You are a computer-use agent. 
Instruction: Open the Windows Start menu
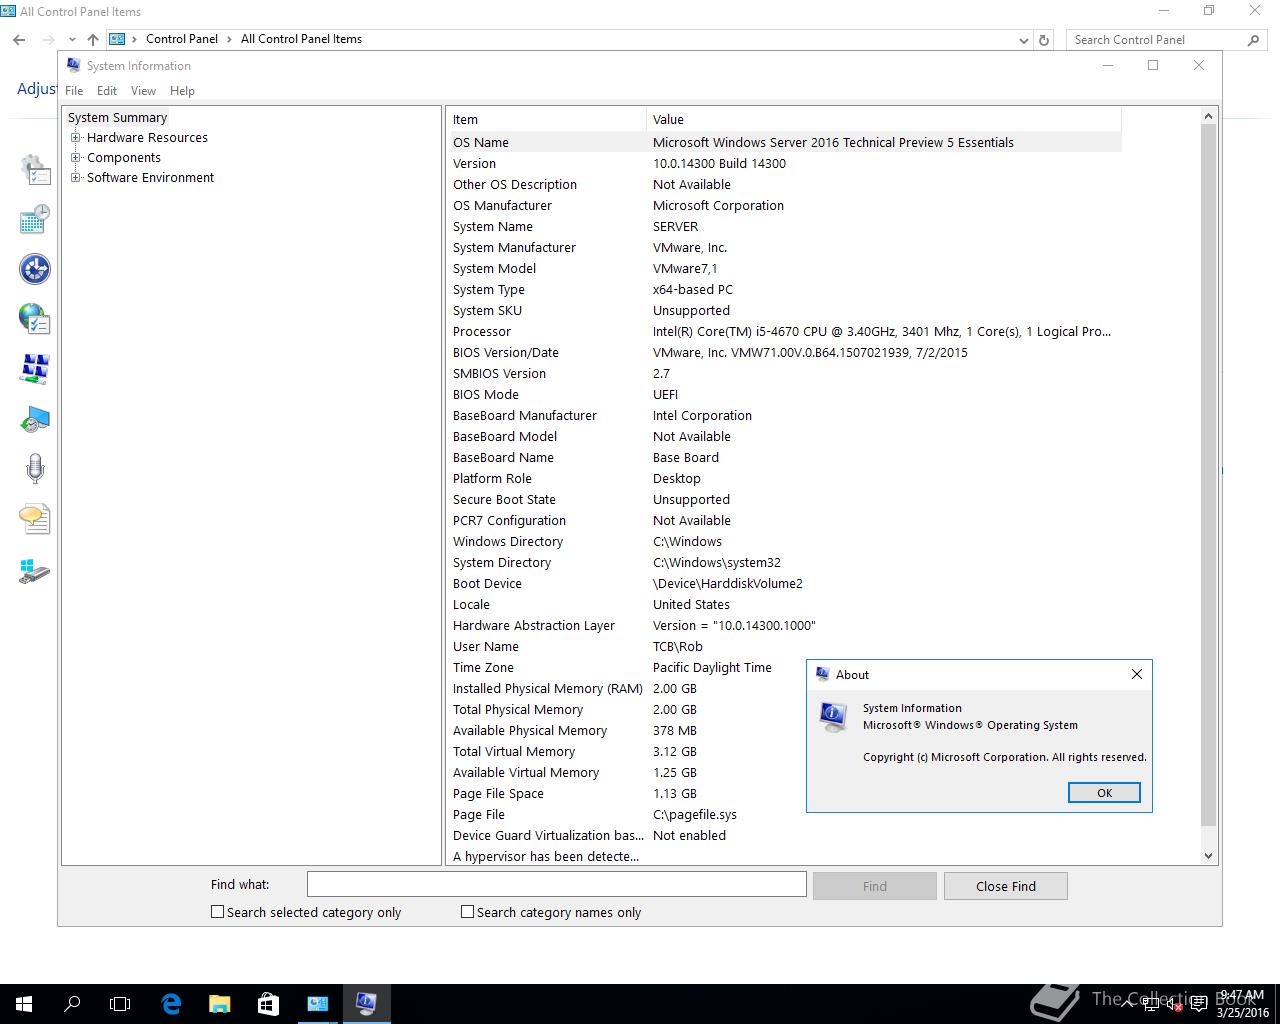24,1003
